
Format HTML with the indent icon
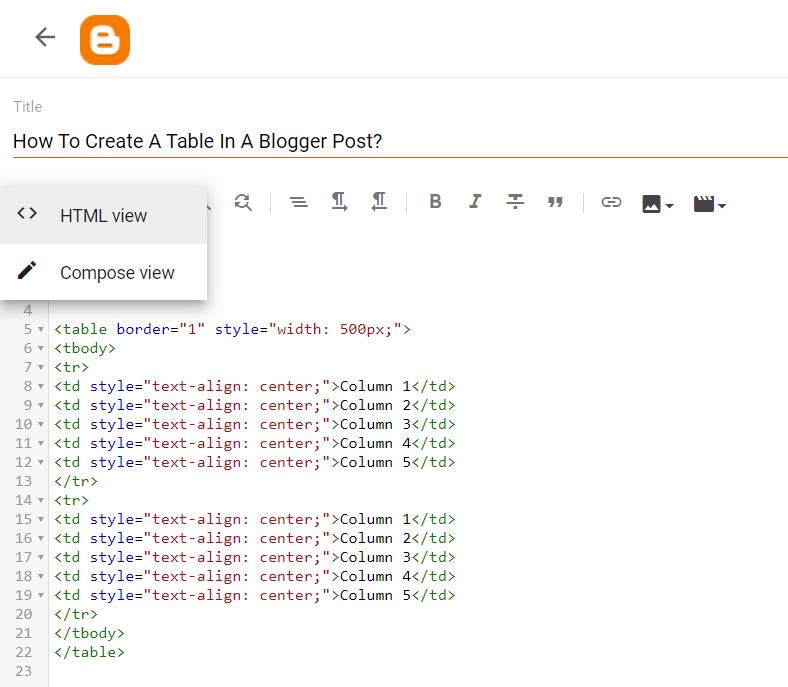click(299, 203)
